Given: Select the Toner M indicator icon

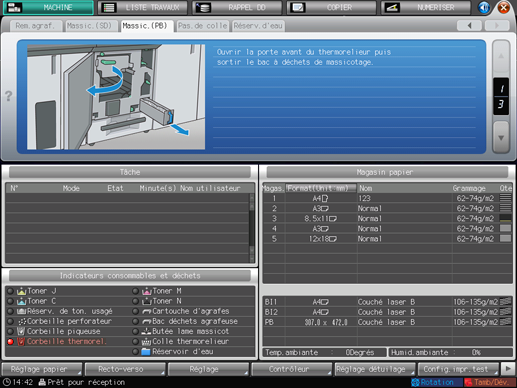Looking at the screenshot, I should point(147,291).
